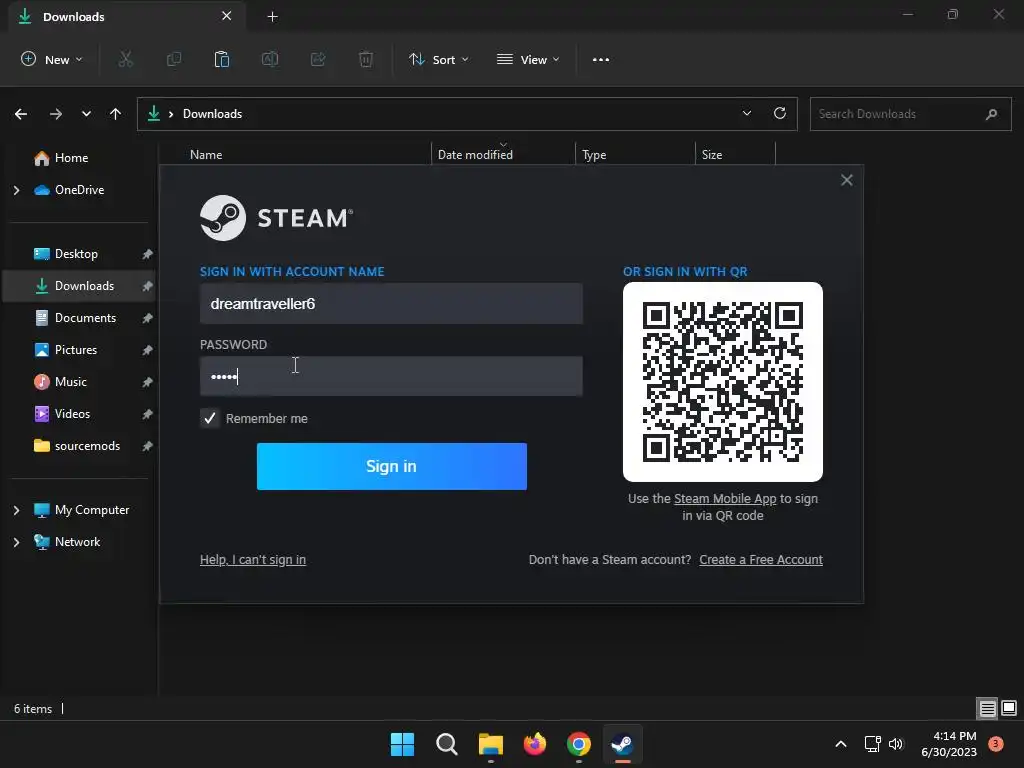Click the Cut scissors icon in toolbar

coord(125,59)
